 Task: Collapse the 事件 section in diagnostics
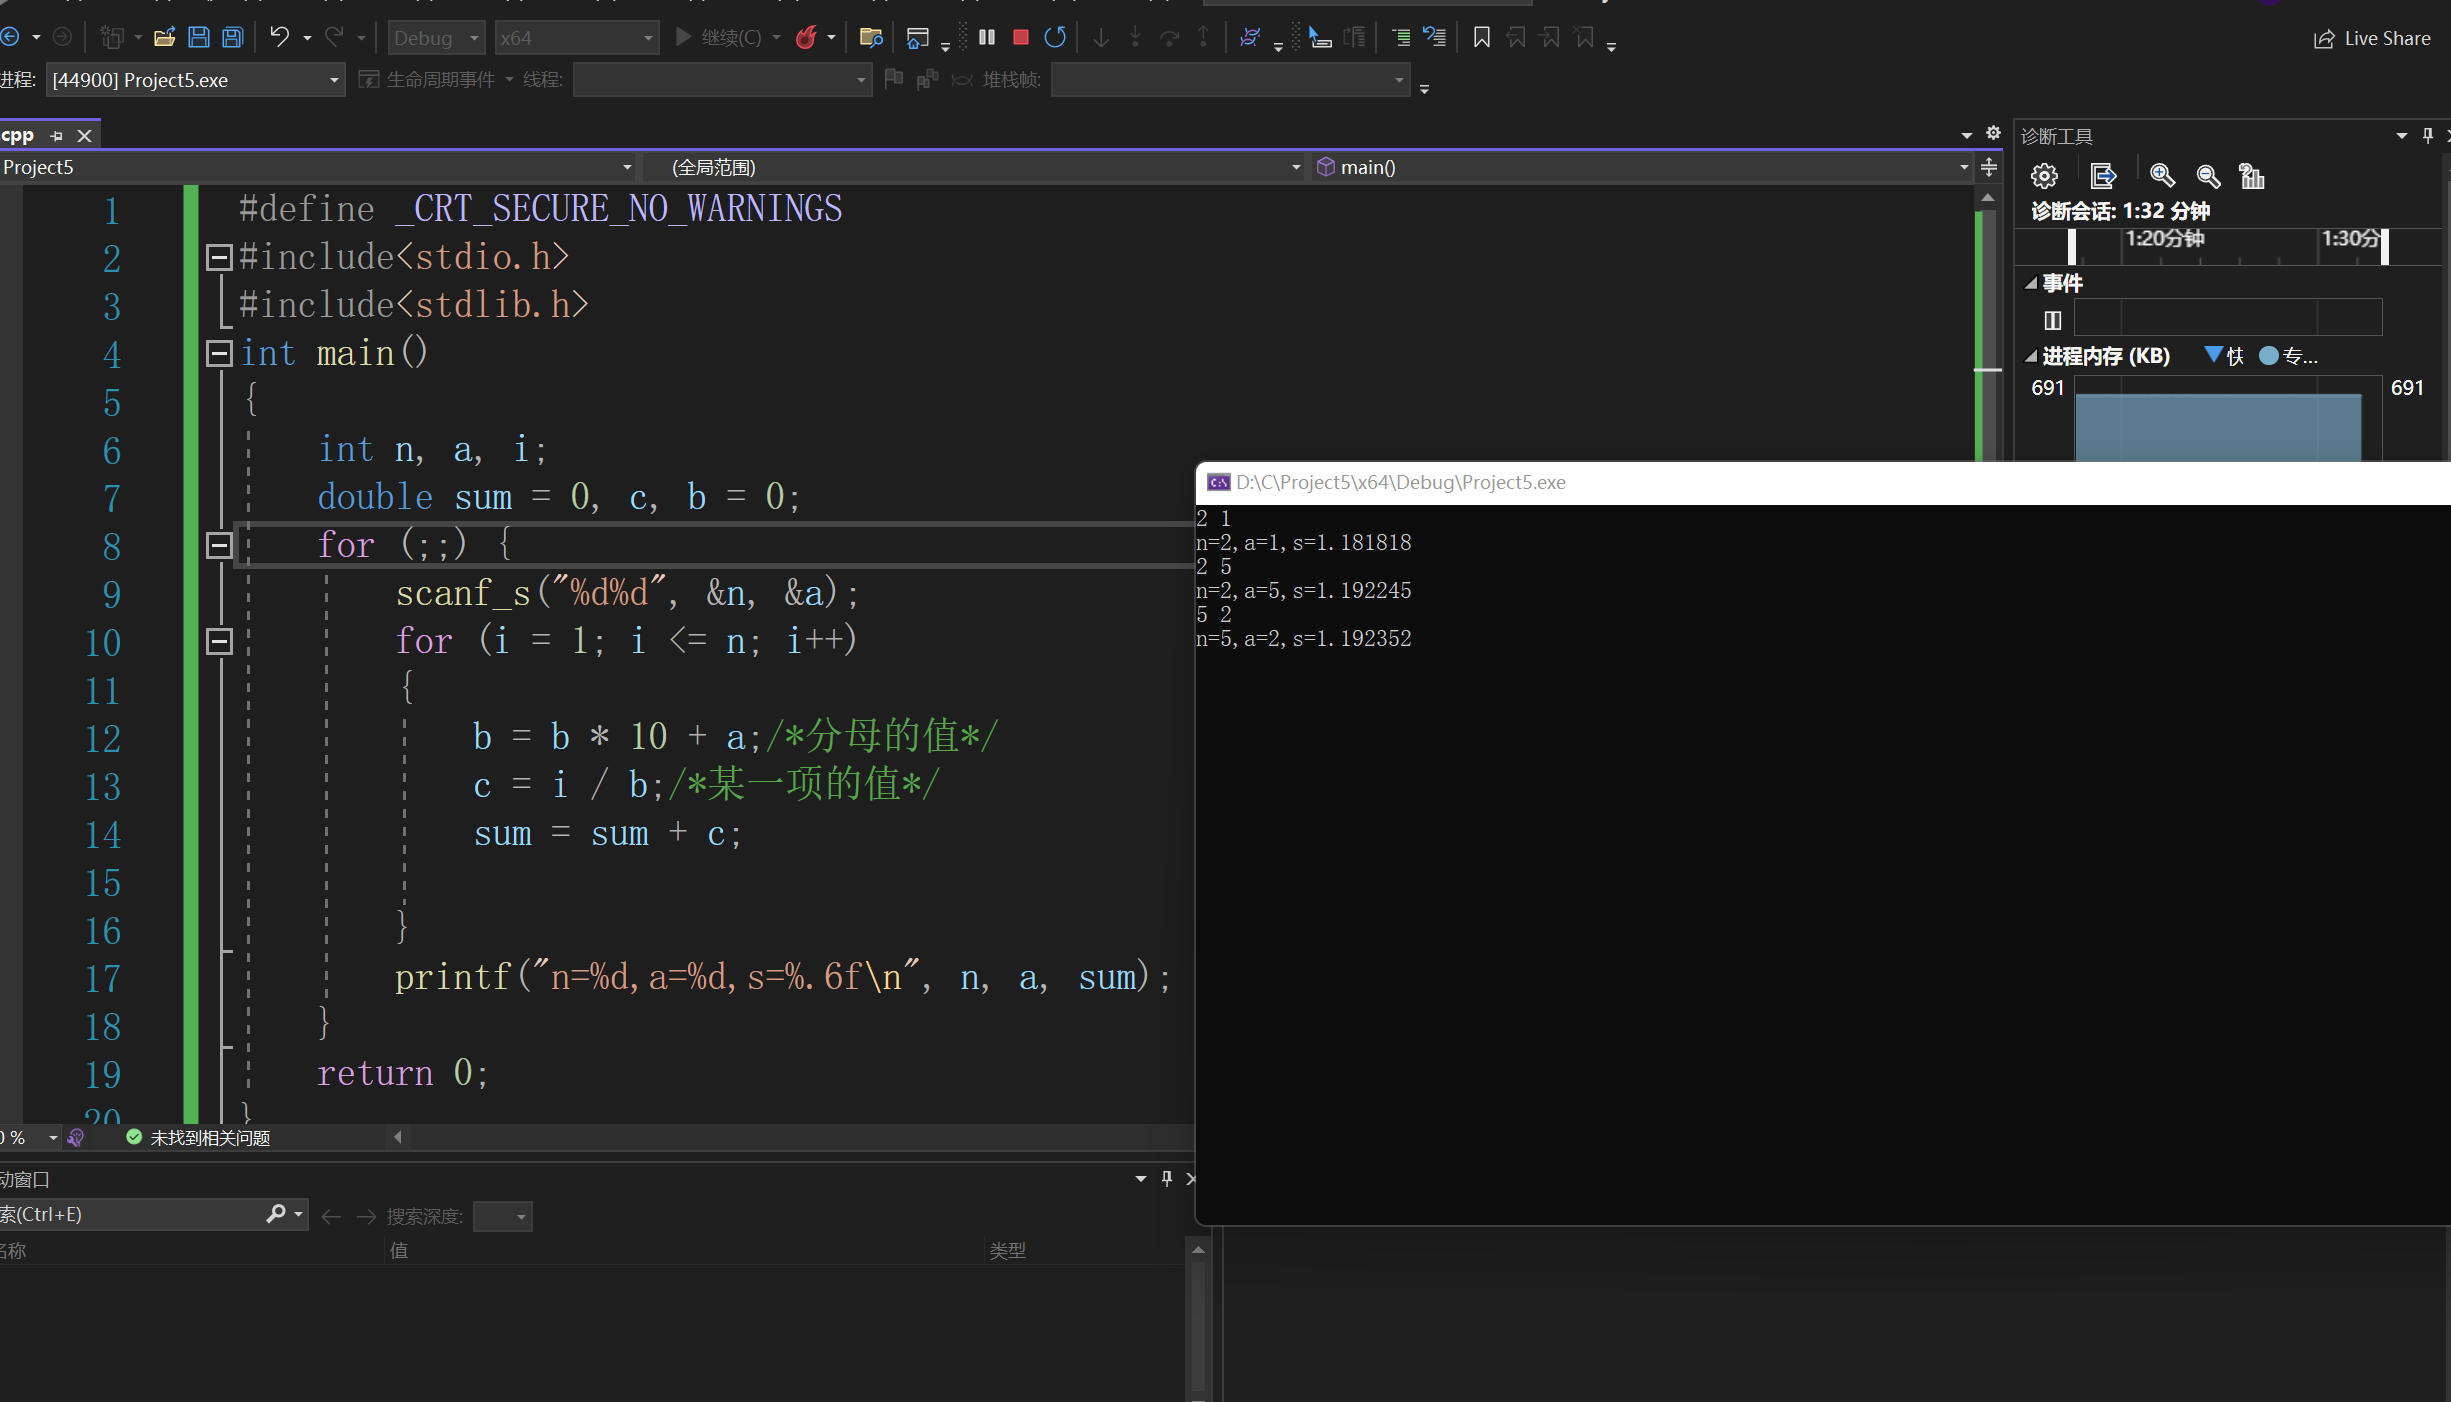2031,284
